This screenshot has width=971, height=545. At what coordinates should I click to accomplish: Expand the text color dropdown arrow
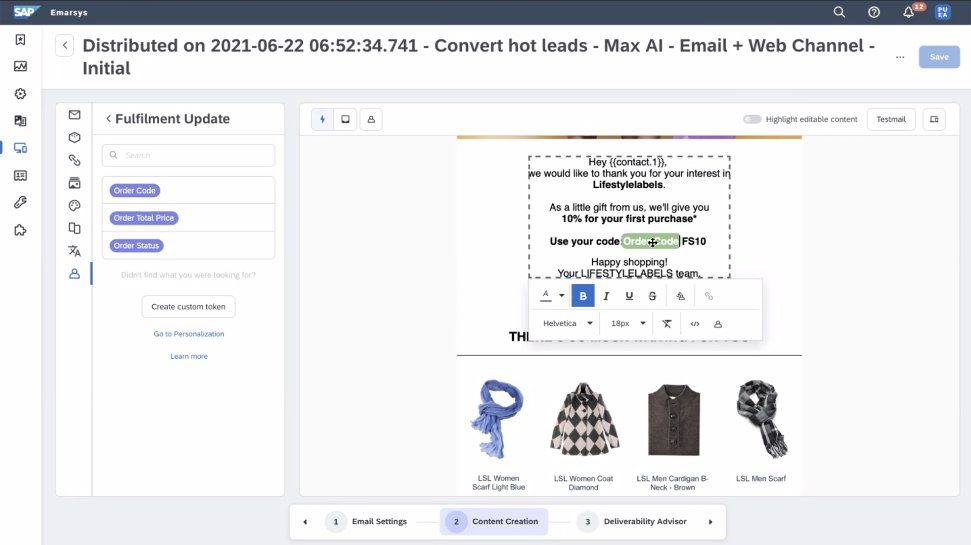coord(561,296)
